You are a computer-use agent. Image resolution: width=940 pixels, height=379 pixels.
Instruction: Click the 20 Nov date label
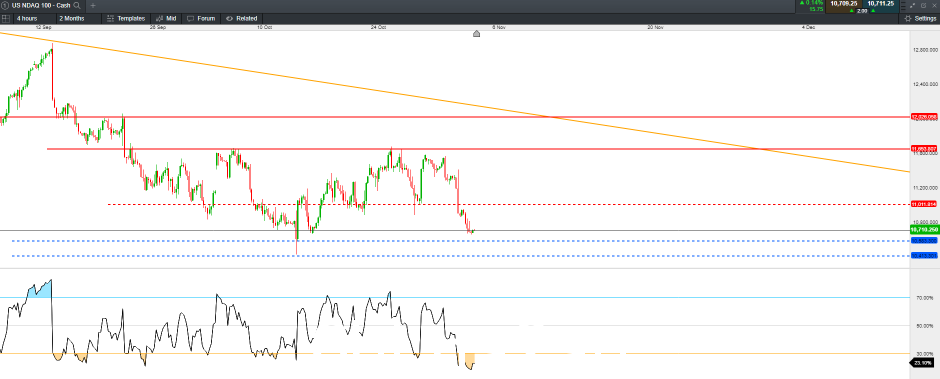tap(655, 27)
